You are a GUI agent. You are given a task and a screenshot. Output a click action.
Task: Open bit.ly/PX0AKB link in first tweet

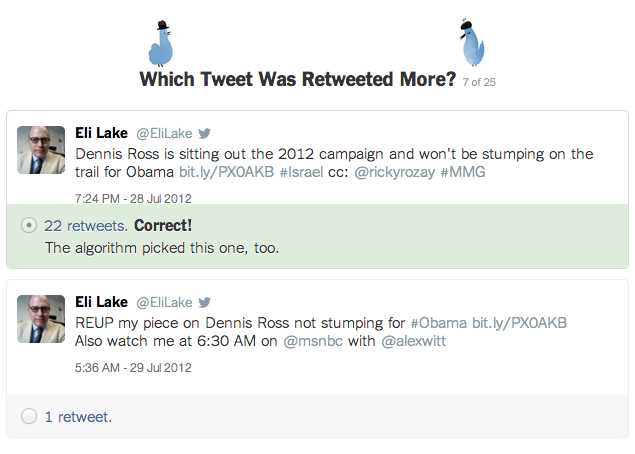click(227, 172)
